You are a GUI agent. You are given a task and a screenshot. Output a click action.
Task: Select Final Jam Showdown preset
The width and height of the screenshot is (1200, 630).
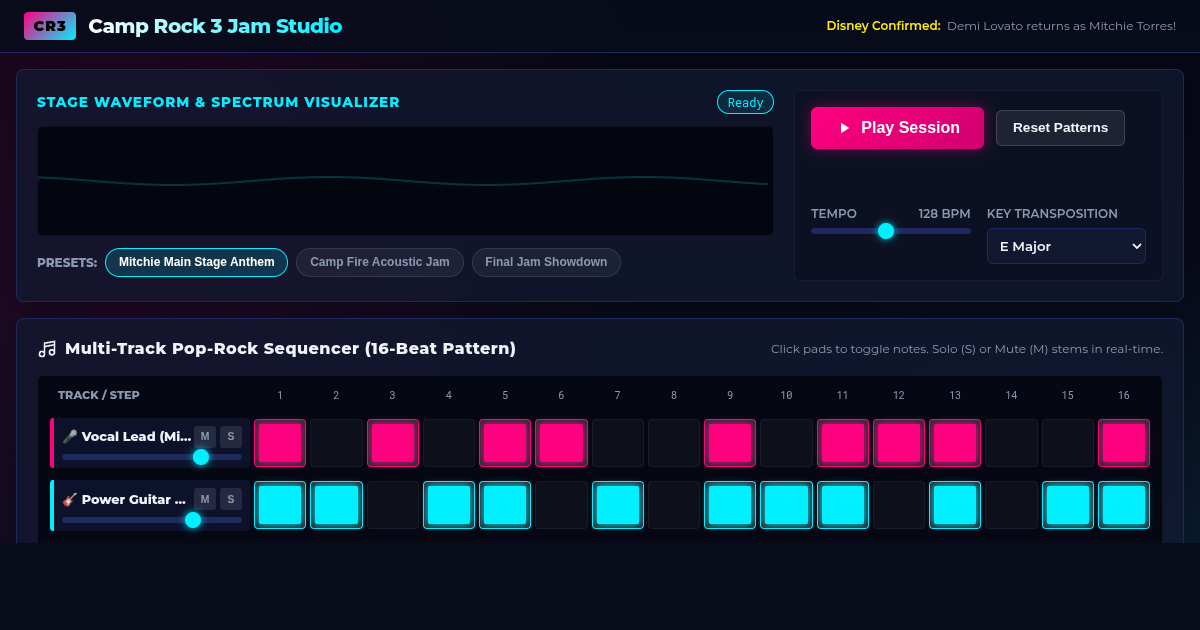point(546,262)
